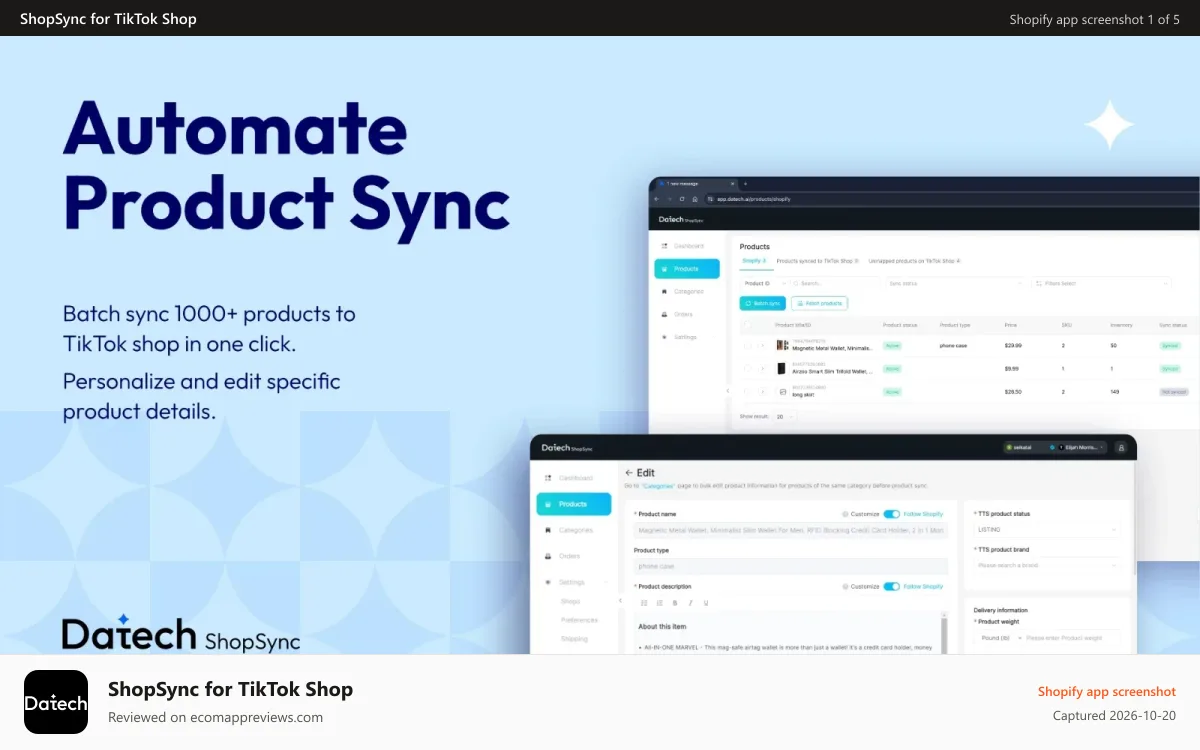This screenshot has height=750, width=1200.
Task: Click the browser back arrow in Products window
Action: (x=657, y=199)
